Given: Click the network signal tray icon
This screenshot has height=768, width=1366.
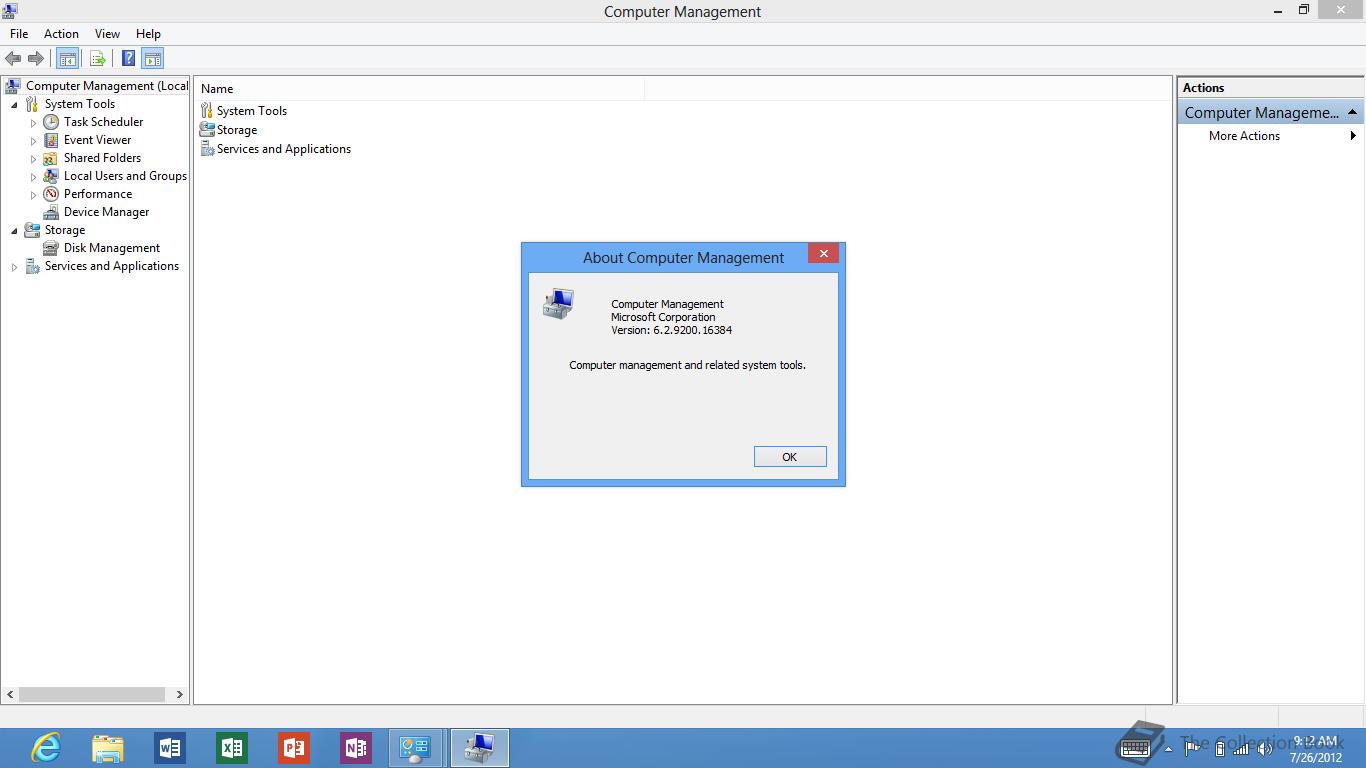Looking at the screenshot, I should 1241,748.
